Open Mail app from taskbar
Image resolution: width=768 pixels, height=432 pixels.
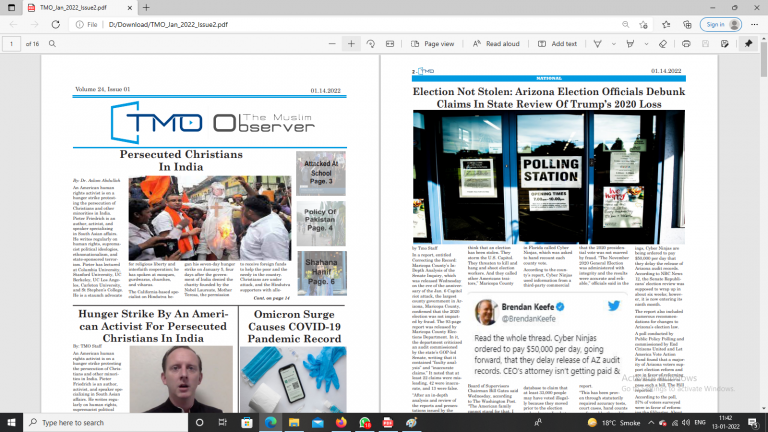(x=317, y=423)
